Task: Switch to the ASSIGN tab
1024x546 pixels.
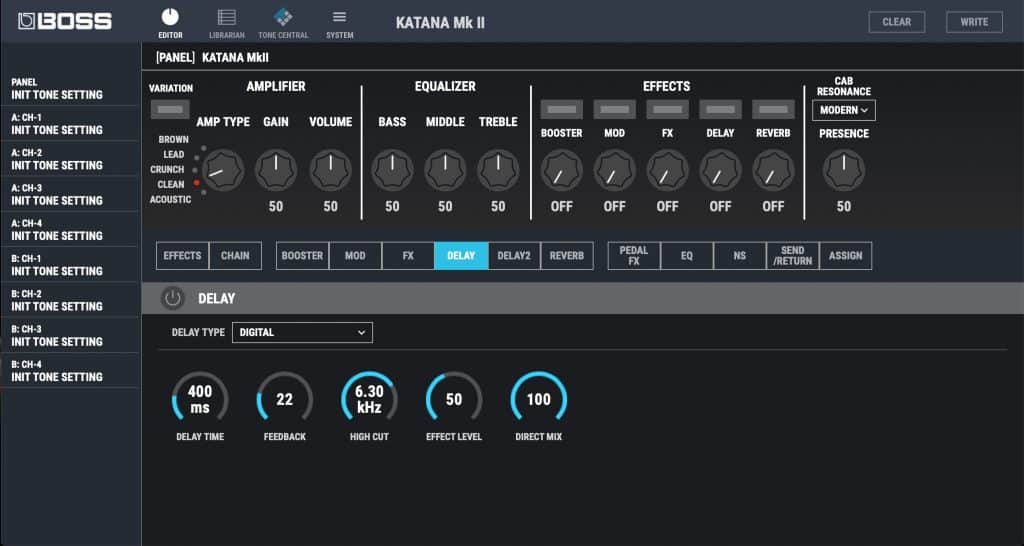Action: [x=846, y=256]
